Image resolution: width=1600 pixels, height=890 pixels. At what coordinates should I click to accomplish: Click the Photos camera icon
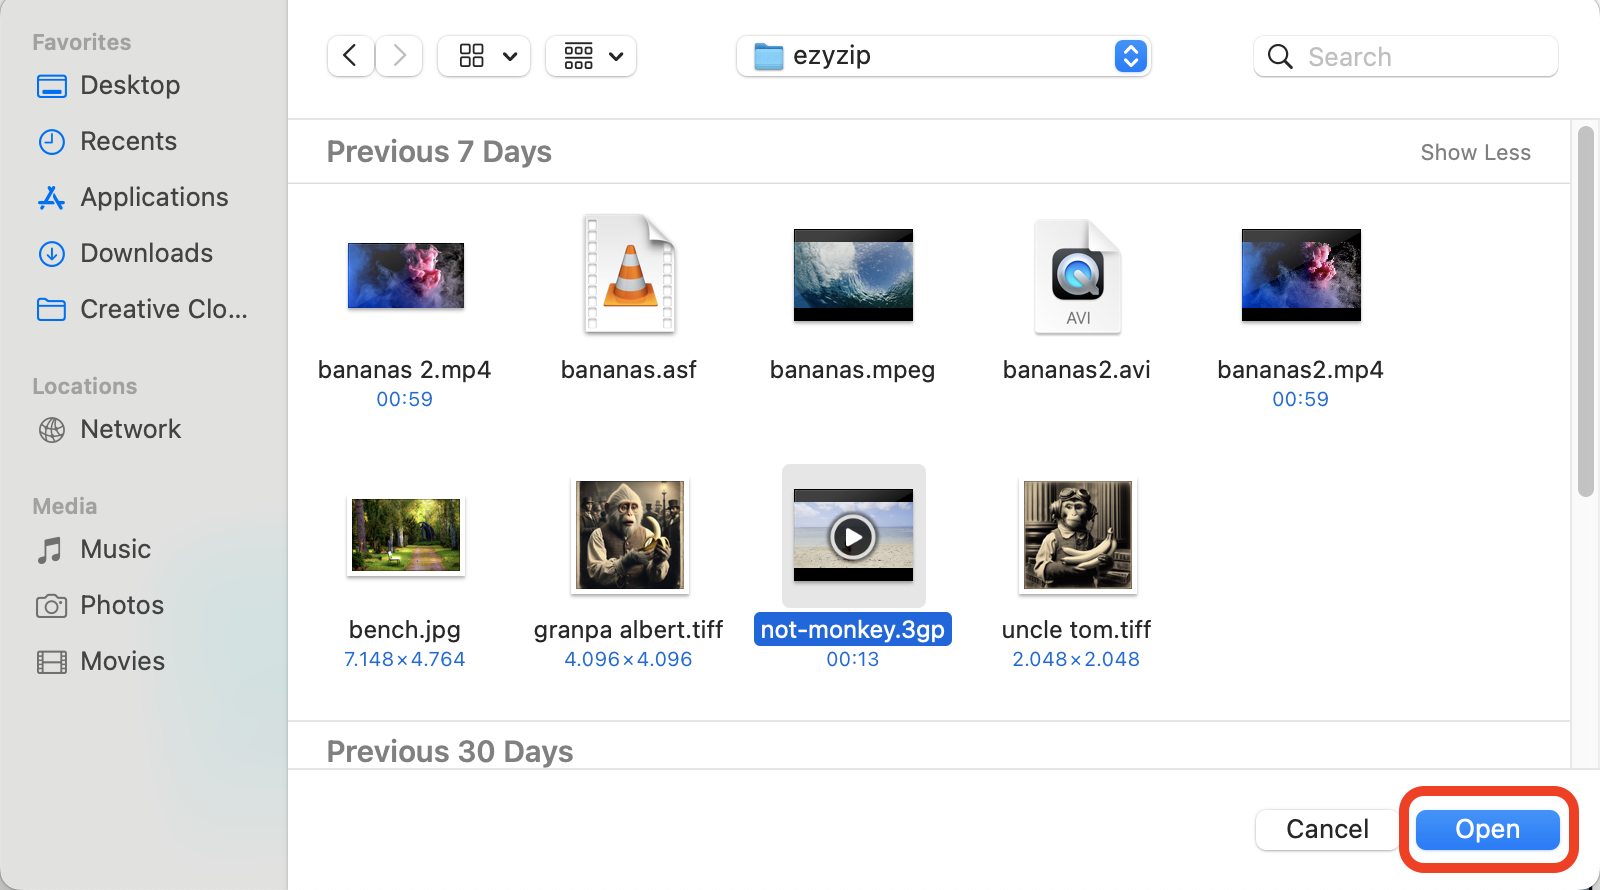point(52,606)
